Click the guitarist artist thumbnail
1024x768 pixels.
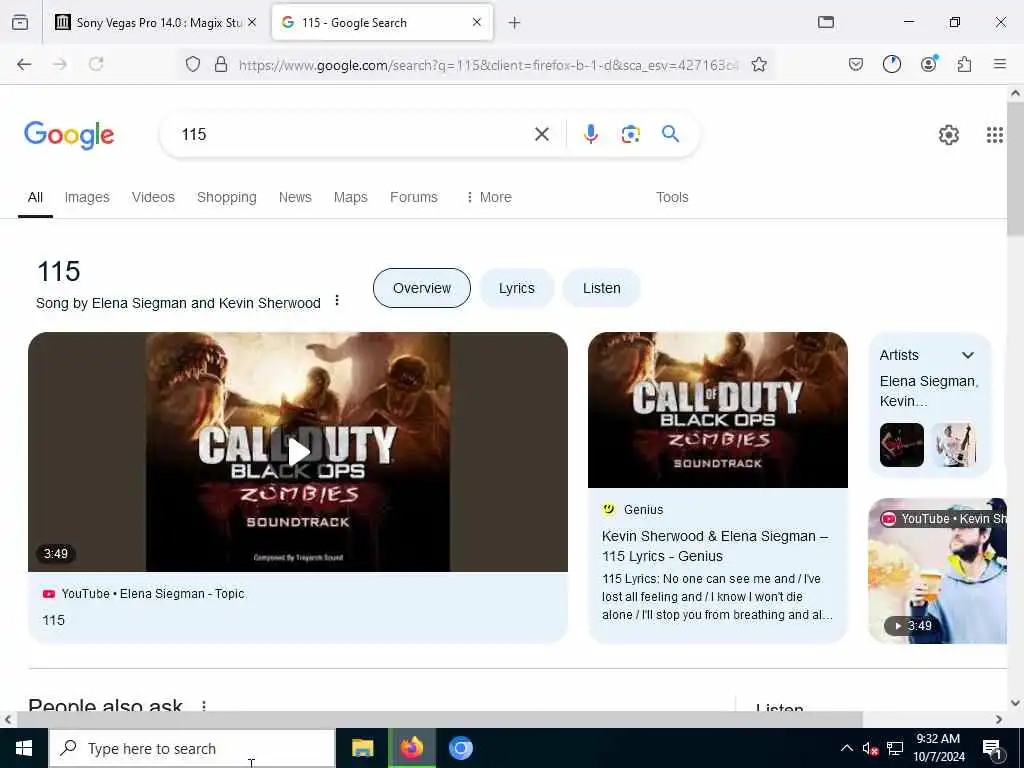pyautogui.click(x=901, y=445)
